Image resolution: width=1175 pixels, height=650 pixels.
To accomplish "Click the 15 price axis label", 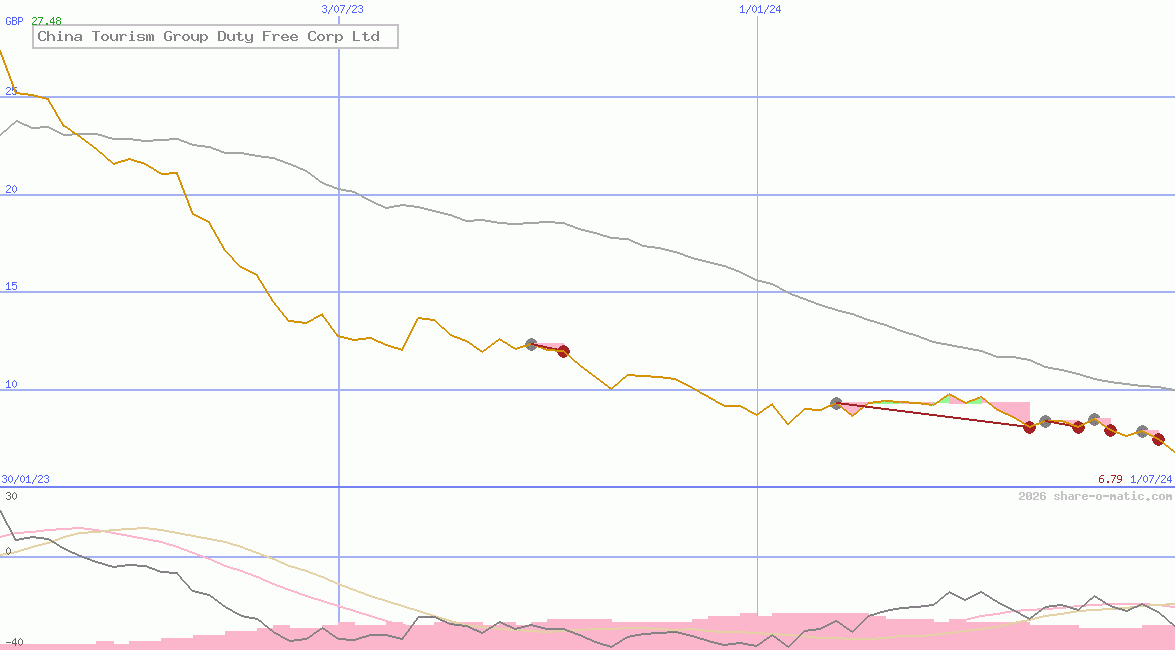I will [x=11, y=287].
